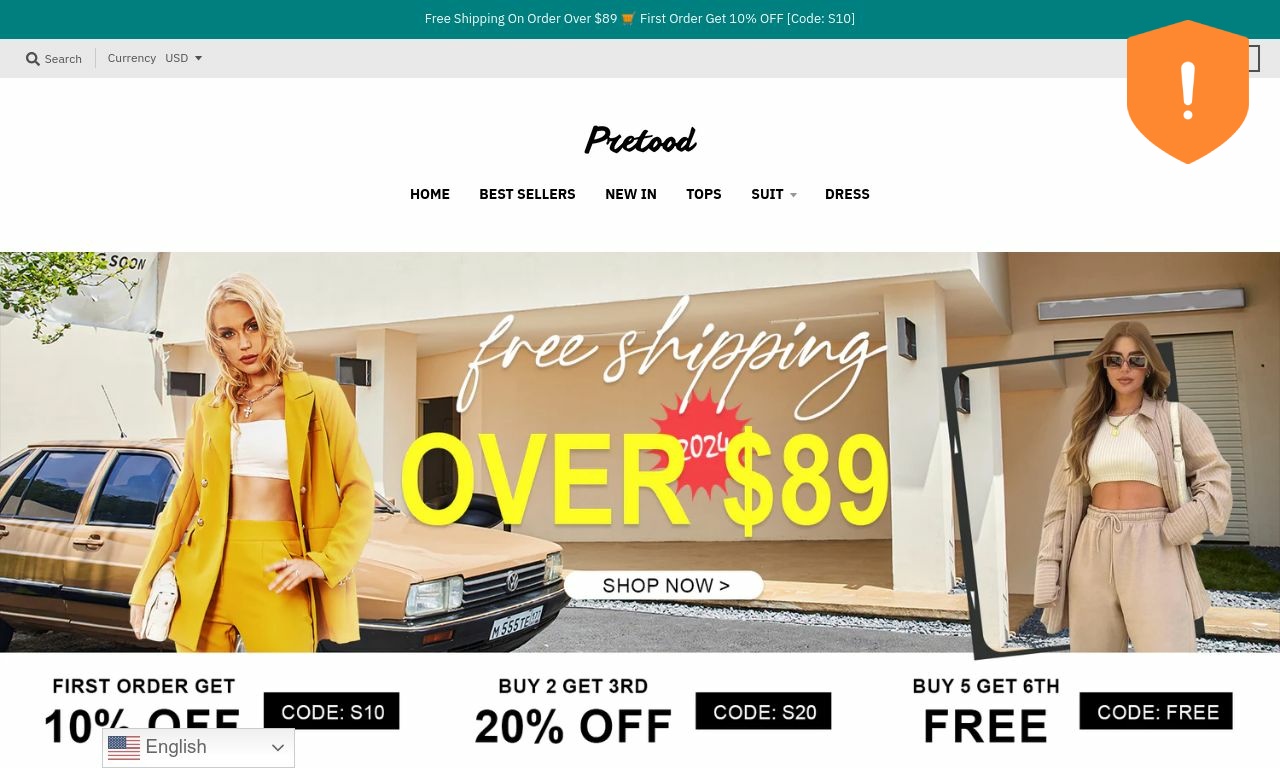Click the CODE: S20 promo badge

764,712
